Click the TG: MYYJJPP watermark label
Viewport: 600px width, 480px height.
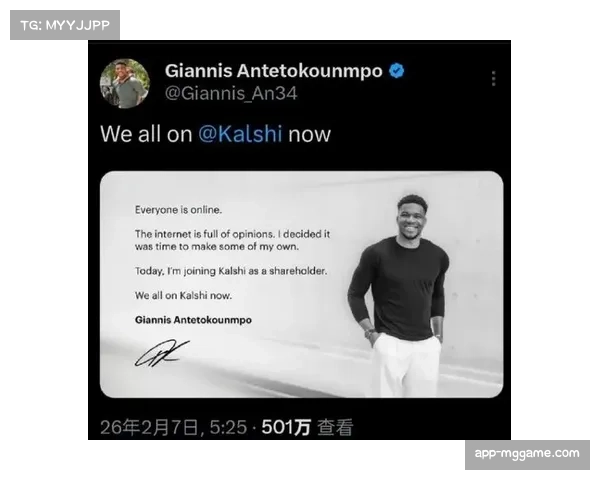pyautogui.click(x=65, y=25)
